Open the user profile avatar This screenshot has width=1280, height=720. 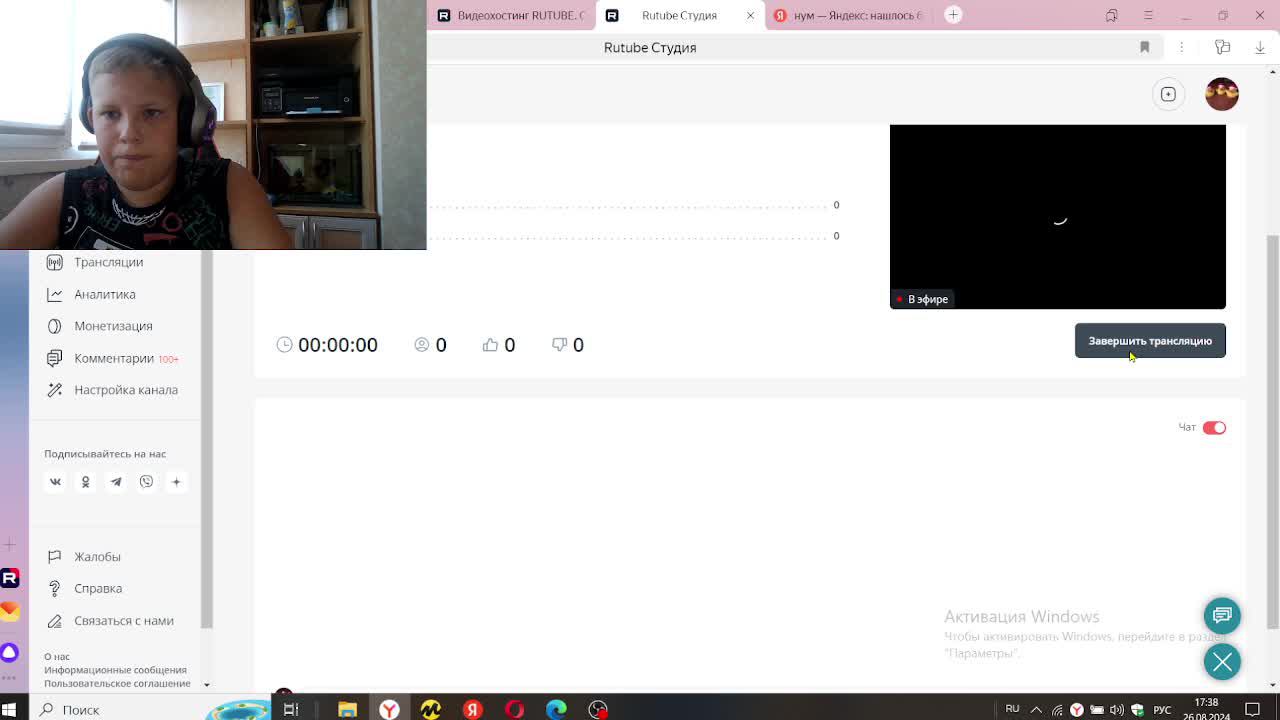click(1221, 94)
